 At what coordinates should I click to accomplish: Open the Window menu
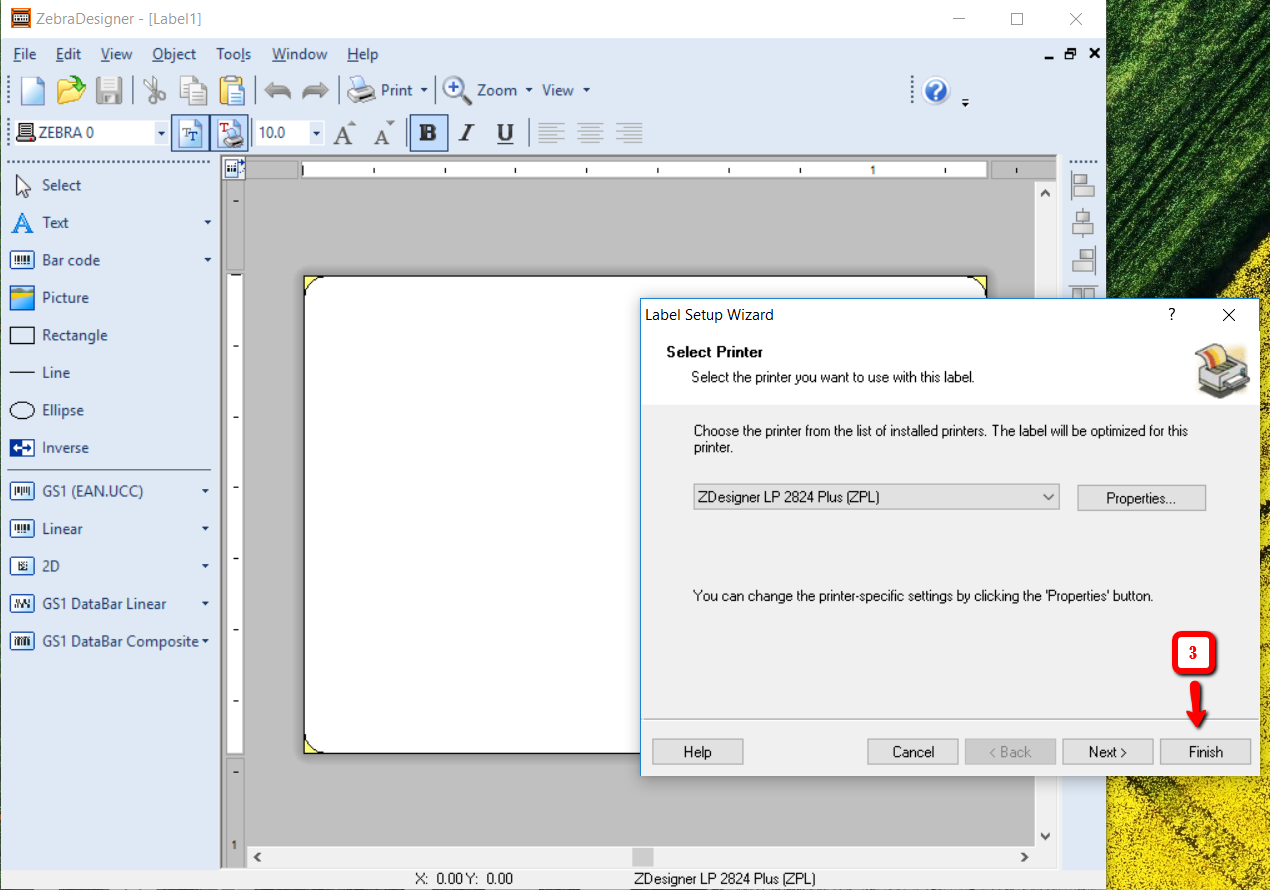[x=299, y=54]
